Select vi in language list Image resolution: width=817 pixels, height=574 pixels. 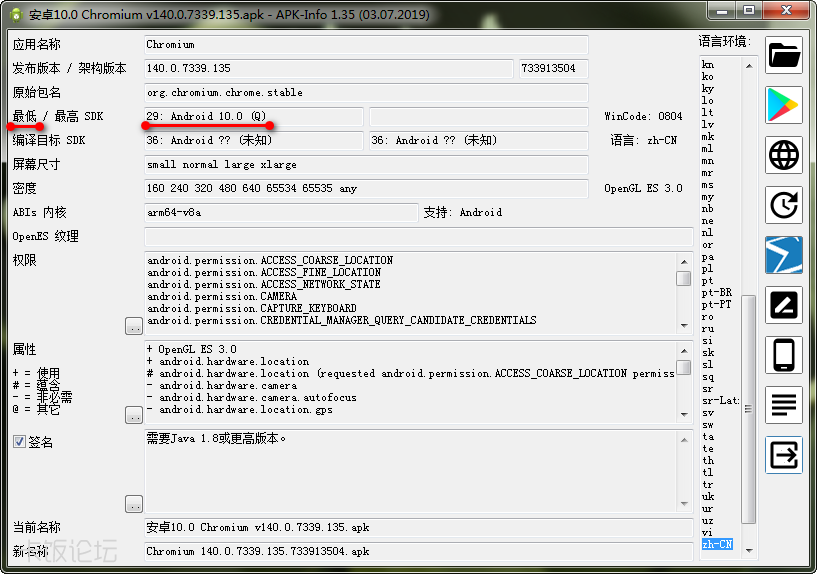(x=707, y=532)
